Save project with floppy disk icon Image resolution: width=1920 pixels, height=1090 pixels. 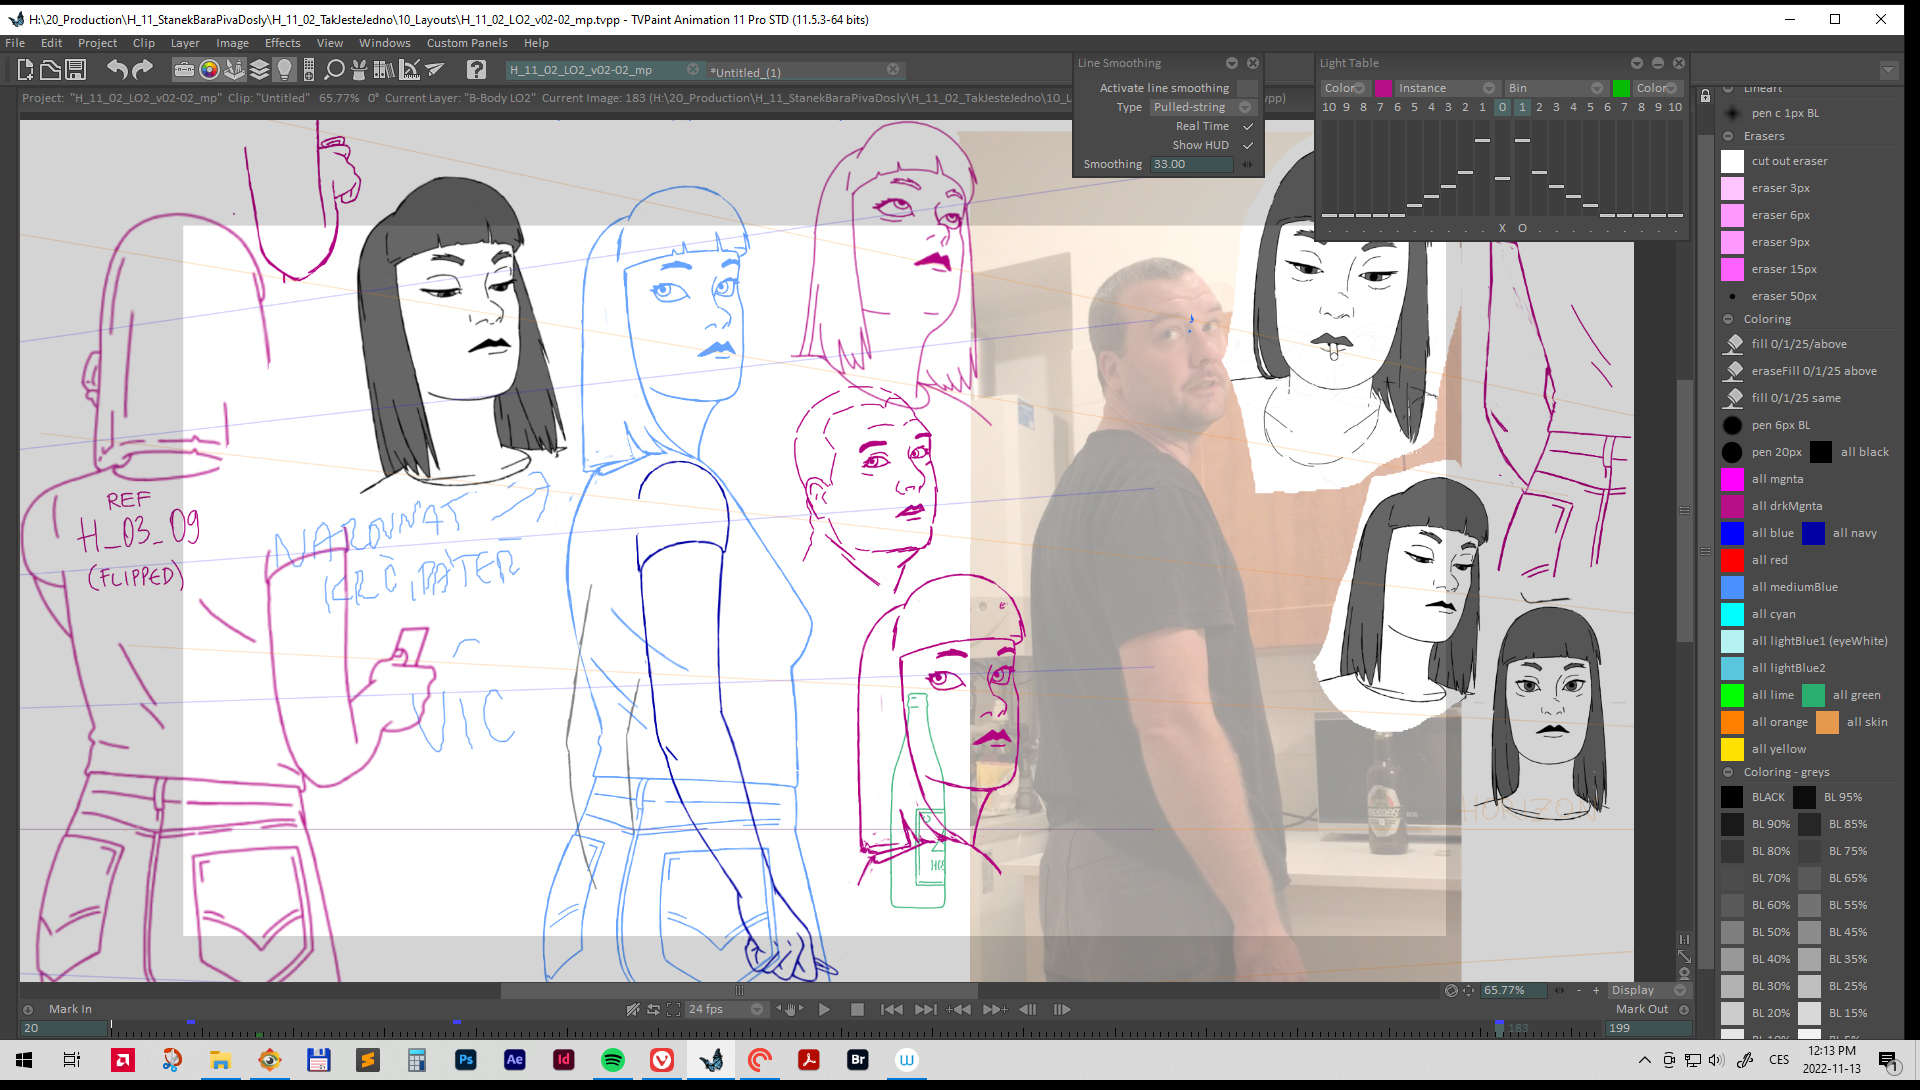coord(76,70)
